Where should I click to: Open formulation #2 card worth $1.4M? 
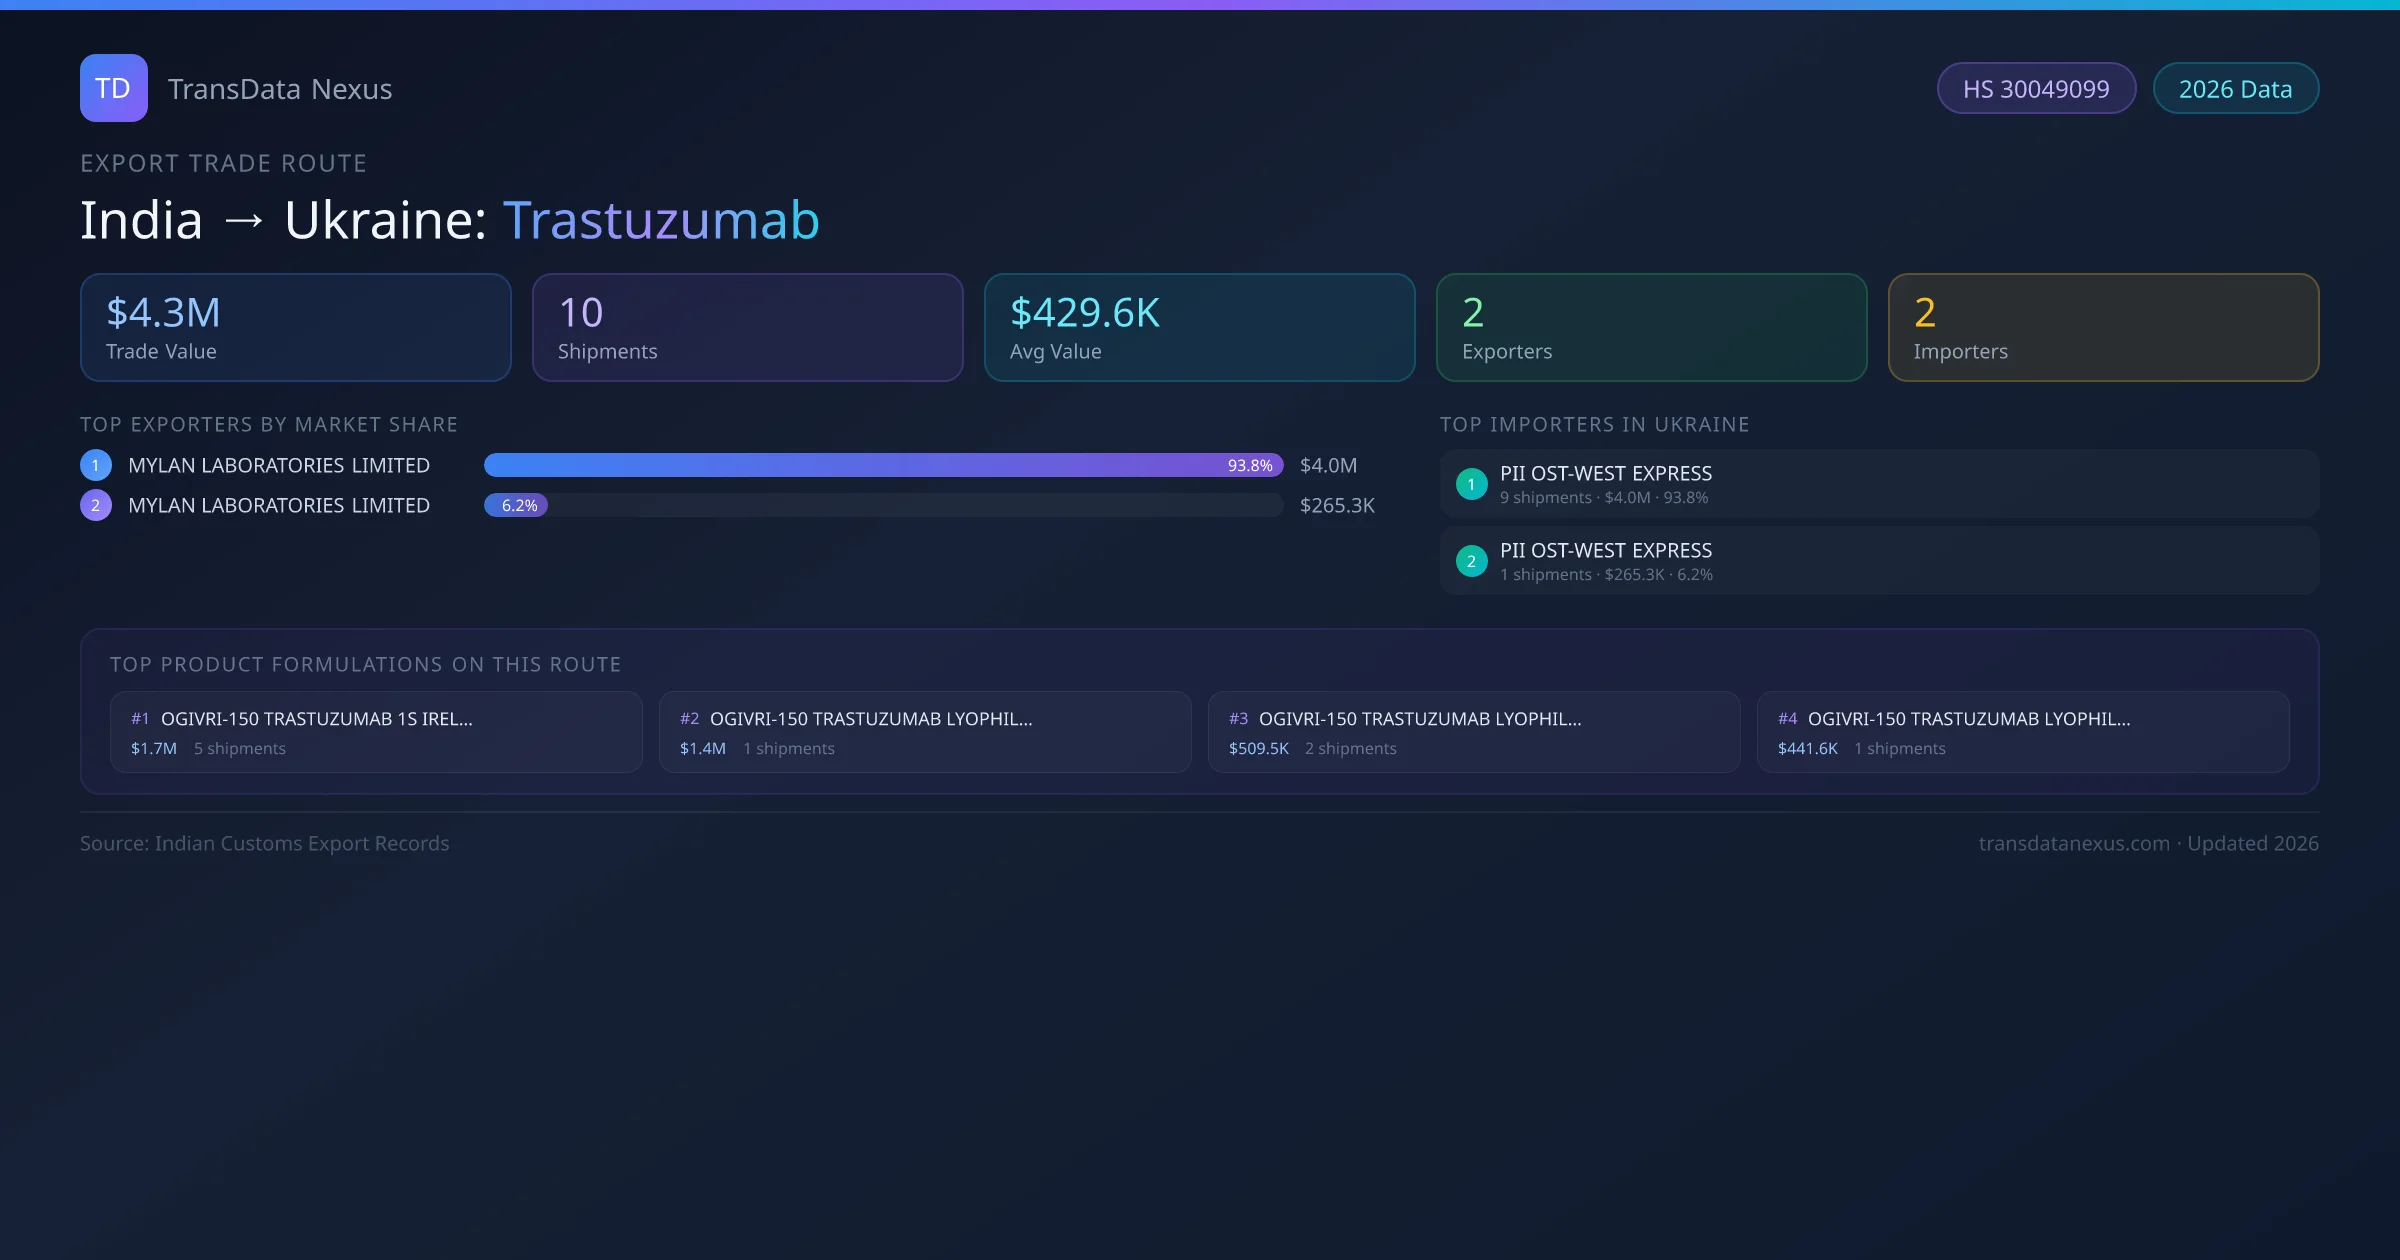[924, 732]
